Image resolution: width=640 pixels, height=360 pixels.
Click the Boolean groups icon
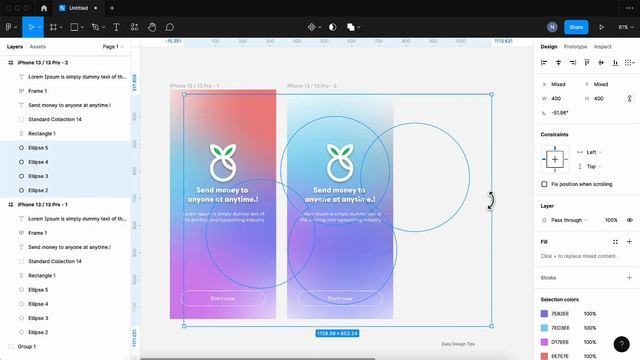point(351,27)
